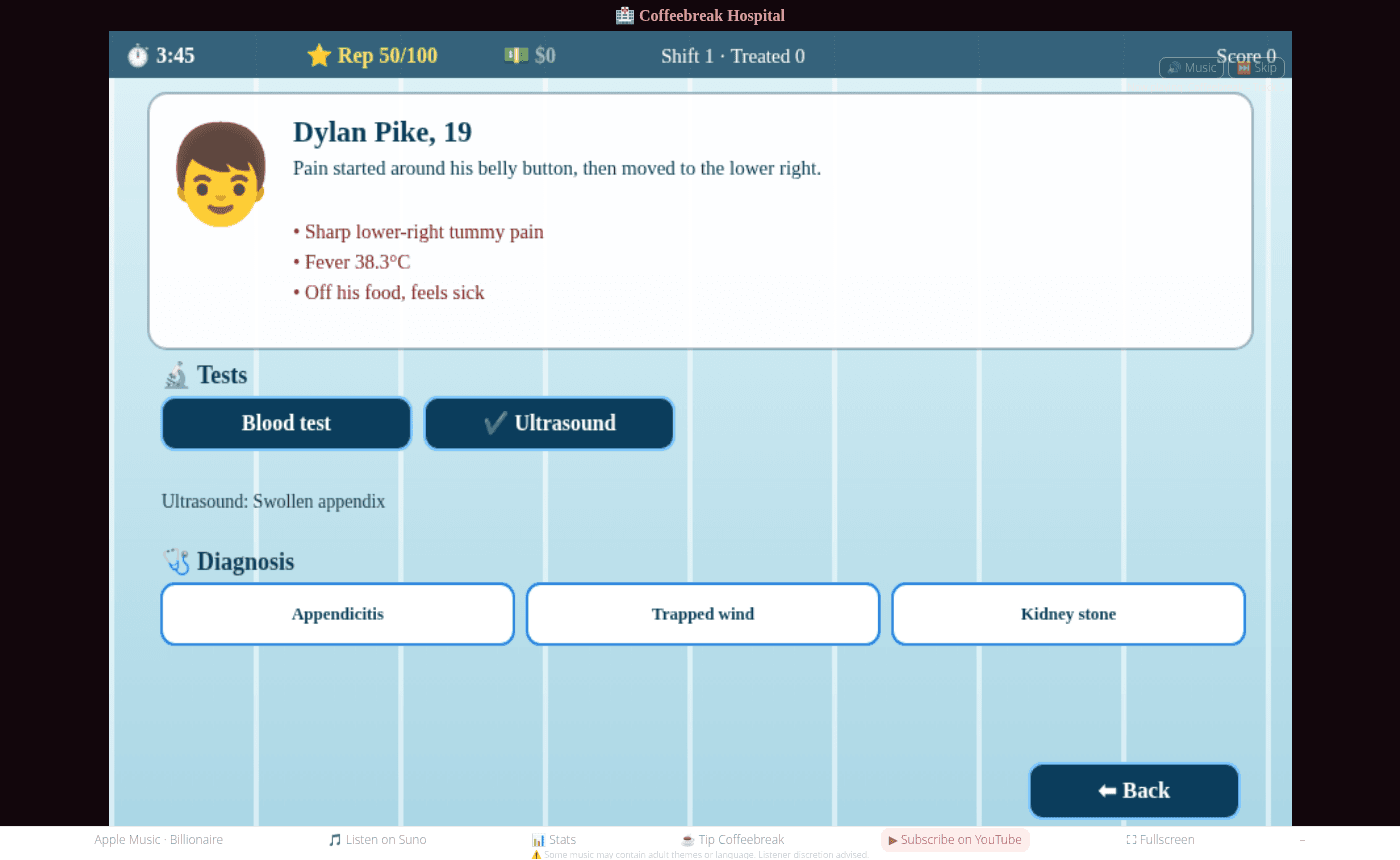
Task: Click the 3:45 timer readout
Action: coord(175,56)
